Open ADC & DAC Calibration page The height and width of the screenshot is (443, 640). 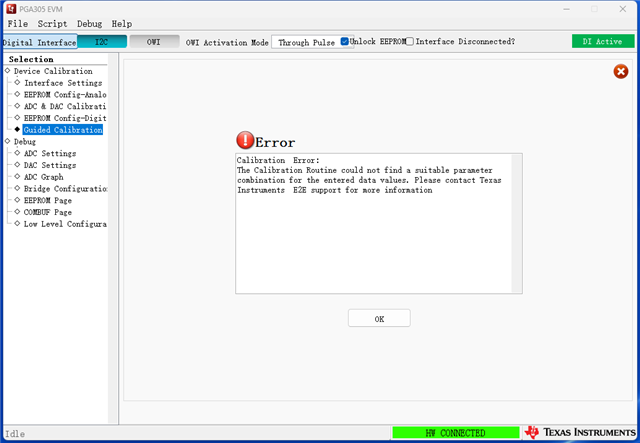pyautogui.click(x=65, y=107)
